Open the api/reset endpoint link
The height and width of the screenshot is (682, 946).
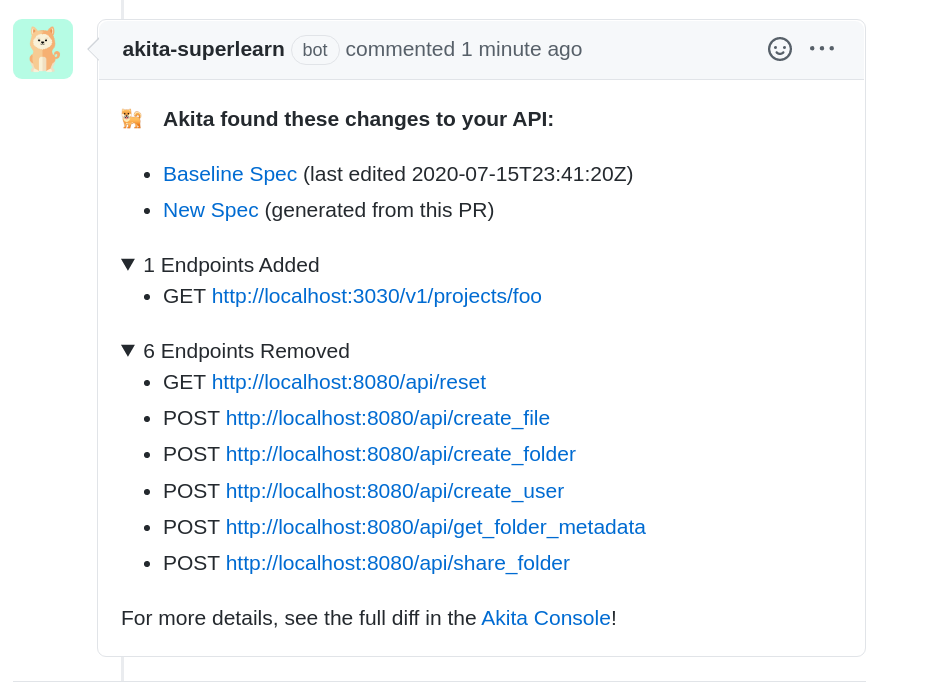(348, 382)
